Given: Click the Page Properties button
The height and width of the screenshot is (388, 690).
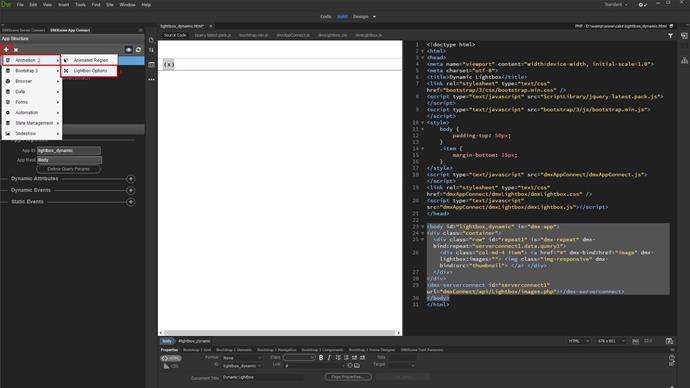Looking at the screenshot, I should coord(348,377).
